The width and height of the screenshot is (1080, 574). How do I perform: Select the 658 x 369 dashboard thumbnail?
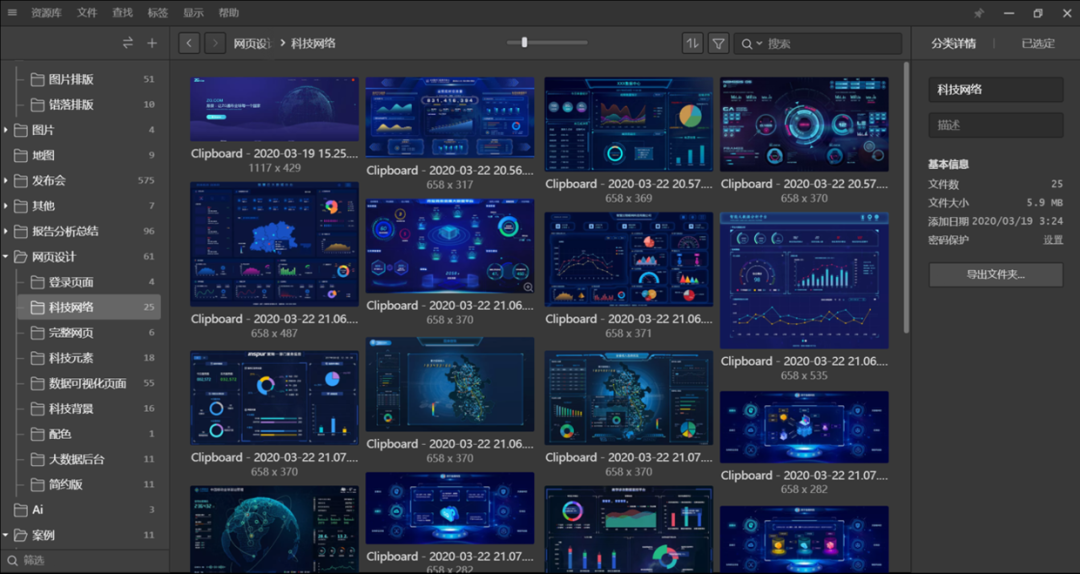pos(629,124)
